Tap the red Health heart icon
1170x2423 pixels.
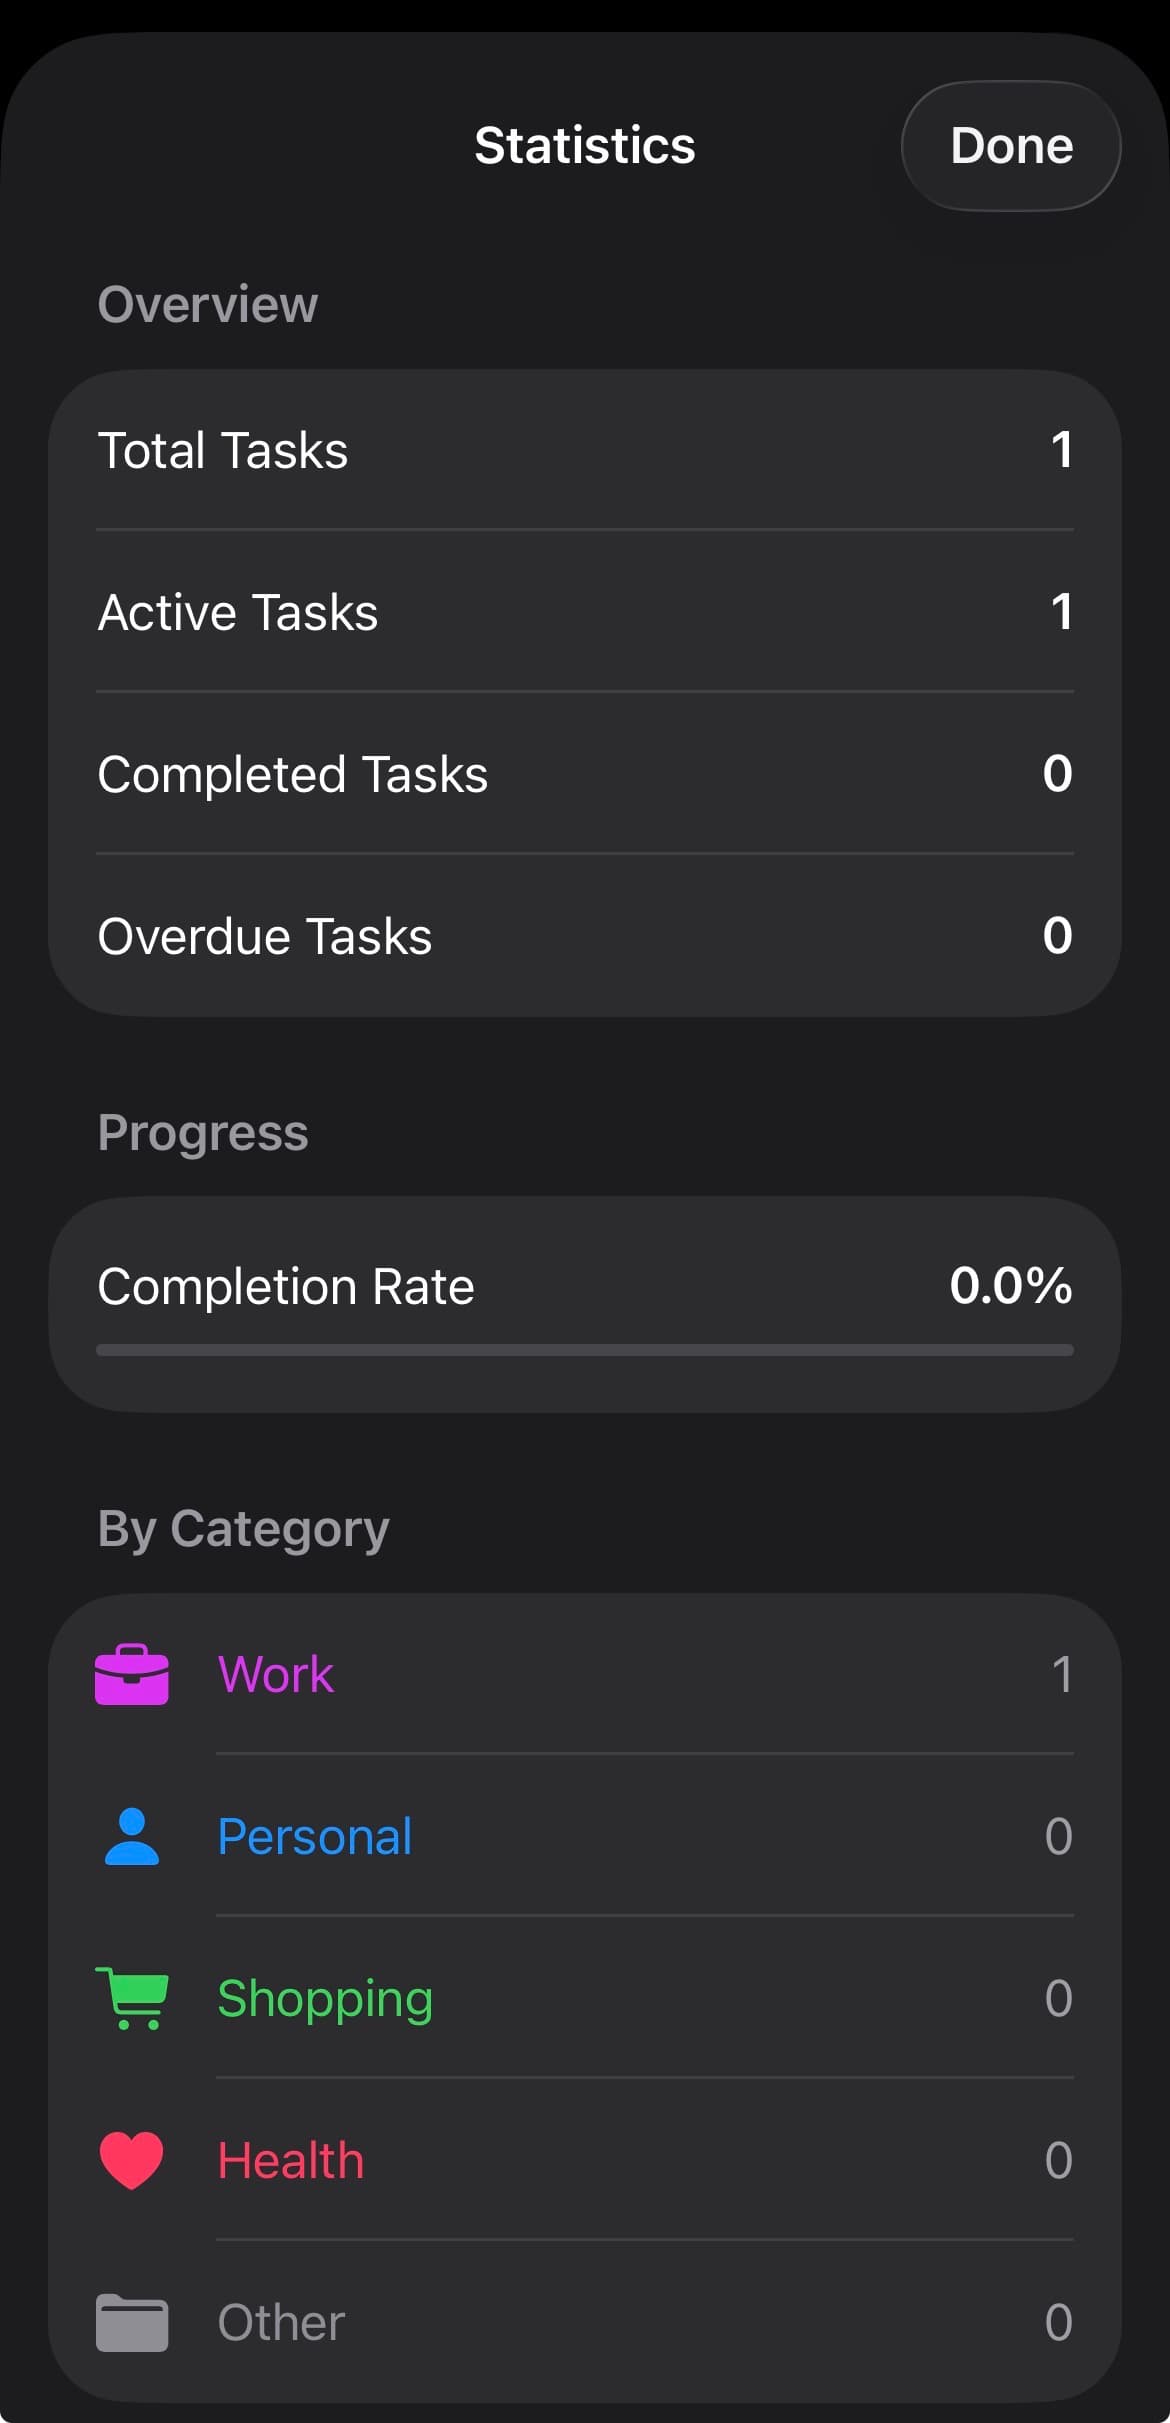[x=131, y=2160]
